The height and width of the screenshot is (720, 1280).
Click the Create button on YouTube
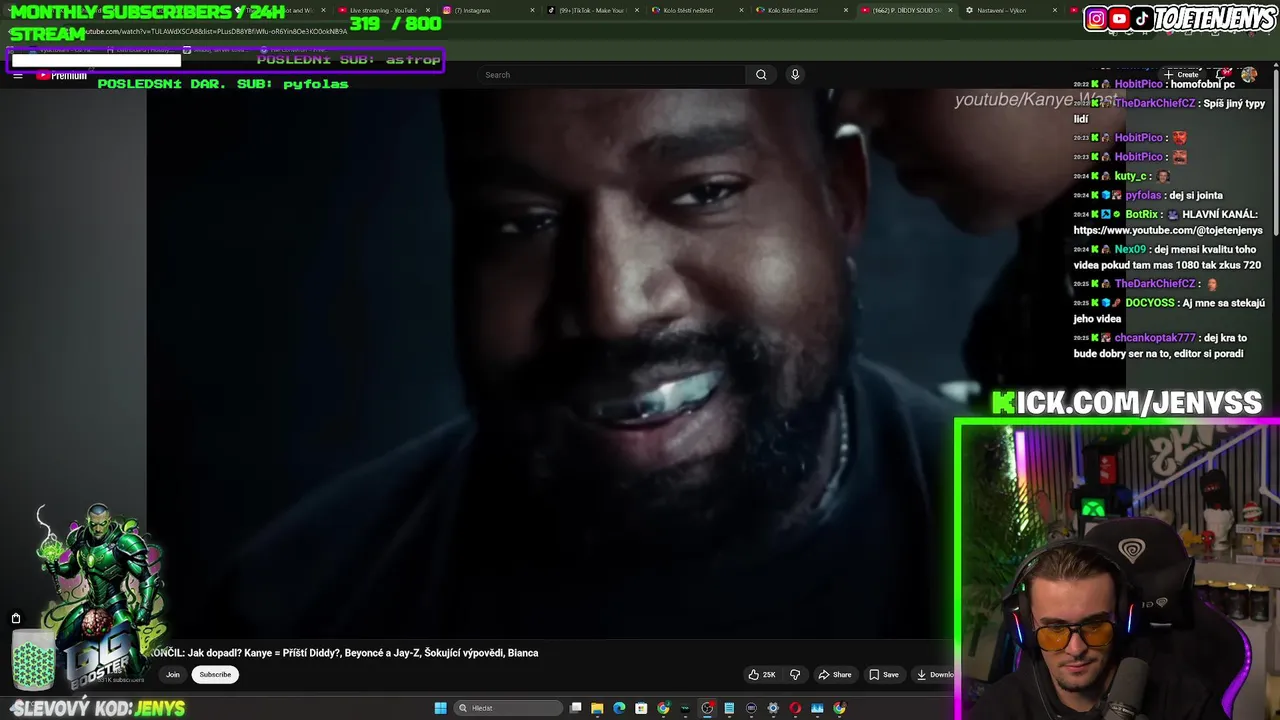pyautogui.click(x=1181, y=75)
